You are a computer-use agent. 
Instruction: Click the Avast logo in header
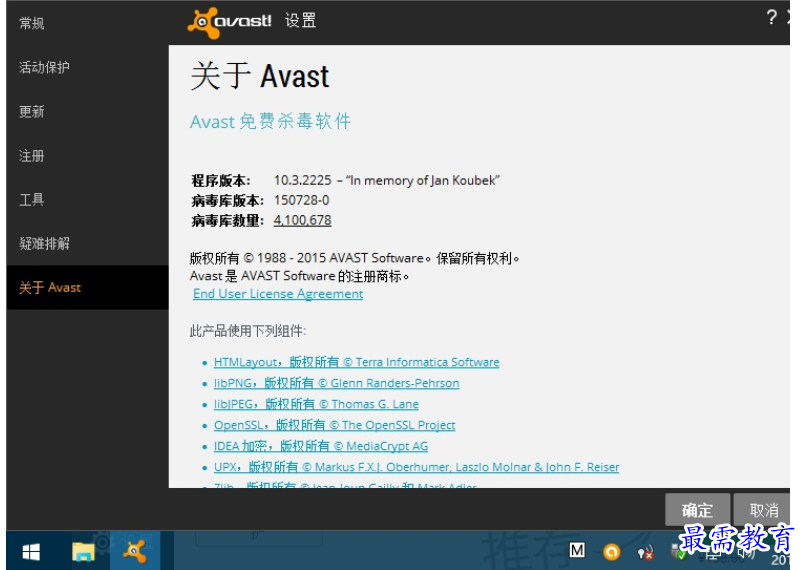coord(229,22)
